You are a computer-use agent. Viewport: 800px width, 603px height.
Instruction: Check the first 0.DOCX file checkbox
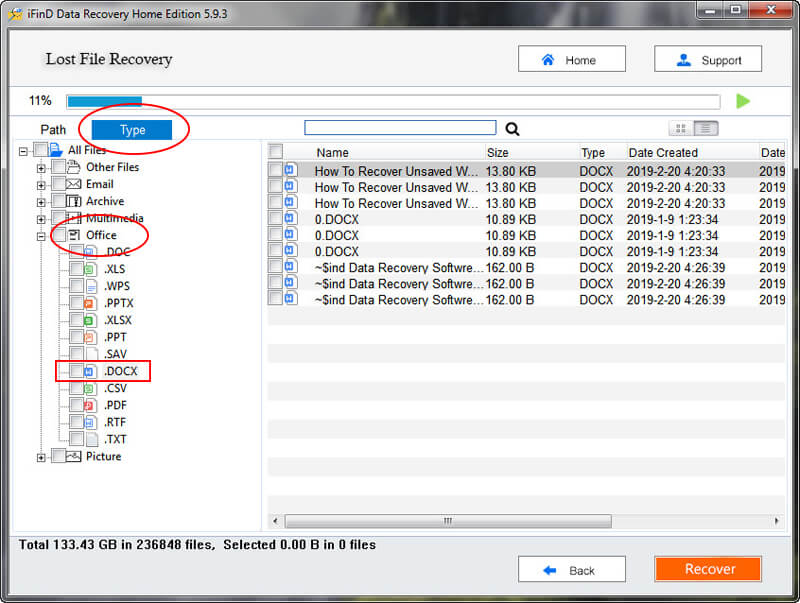(276, 218)
